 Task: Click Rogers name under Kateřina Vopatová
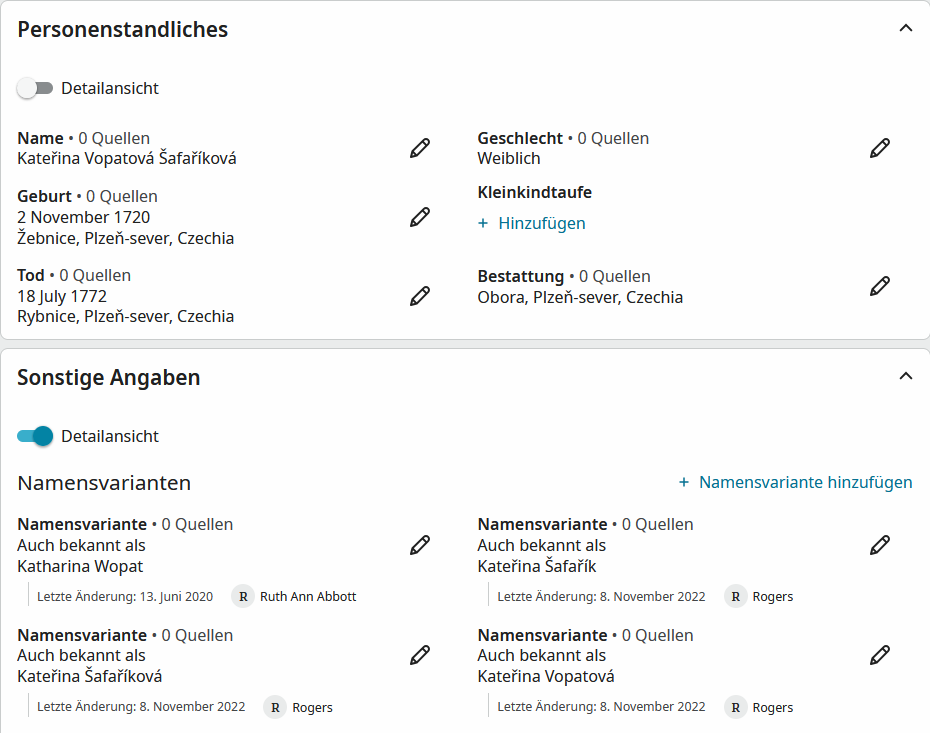click(x=773, y=707)
